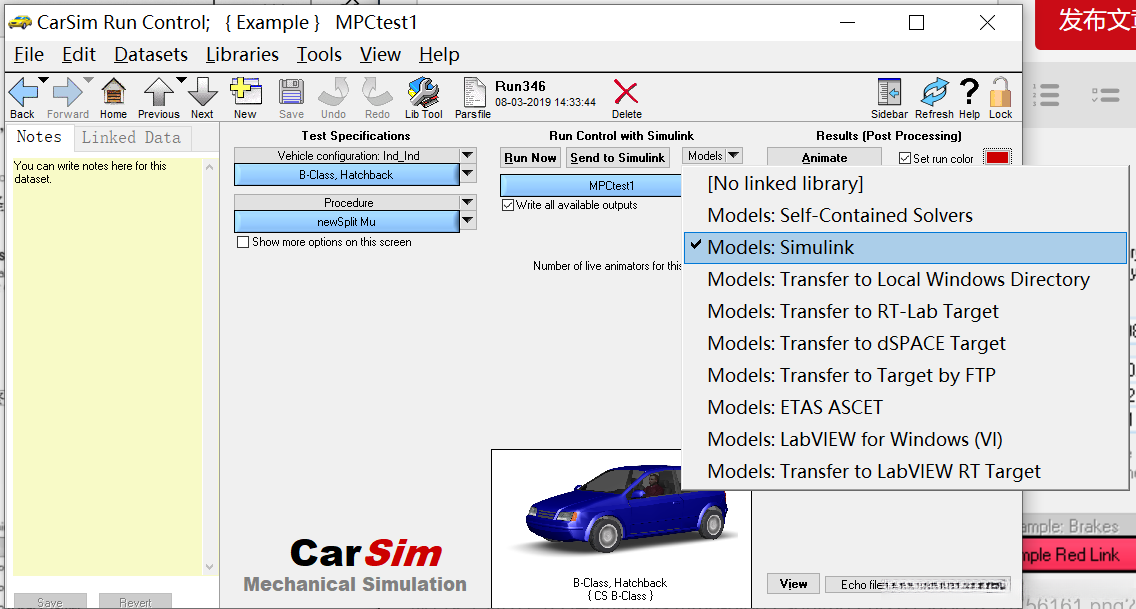Viewport: 1136px width, 609px height.
Task: Click the Run Now button
Action: tap(530, 158)
